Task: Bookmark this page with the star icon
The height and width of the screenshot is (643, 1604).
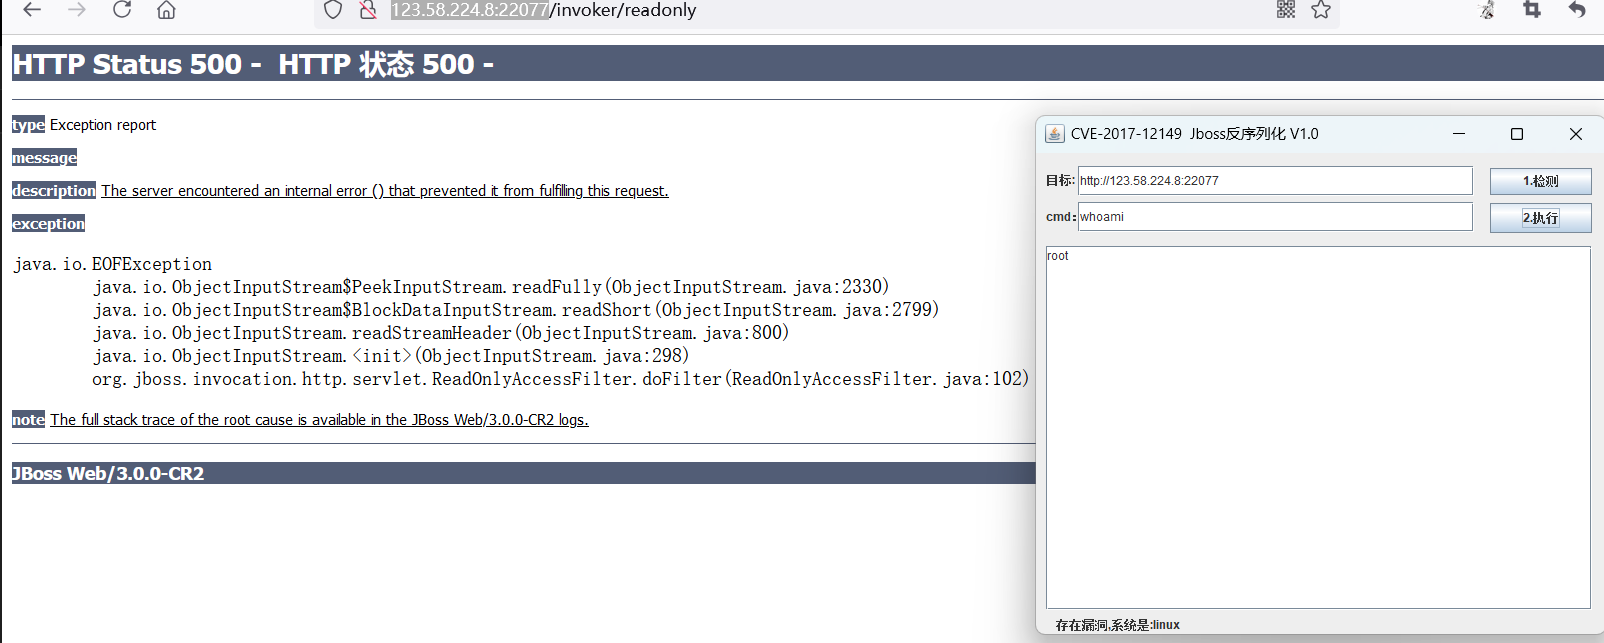Action: [x=1321, y=10]
